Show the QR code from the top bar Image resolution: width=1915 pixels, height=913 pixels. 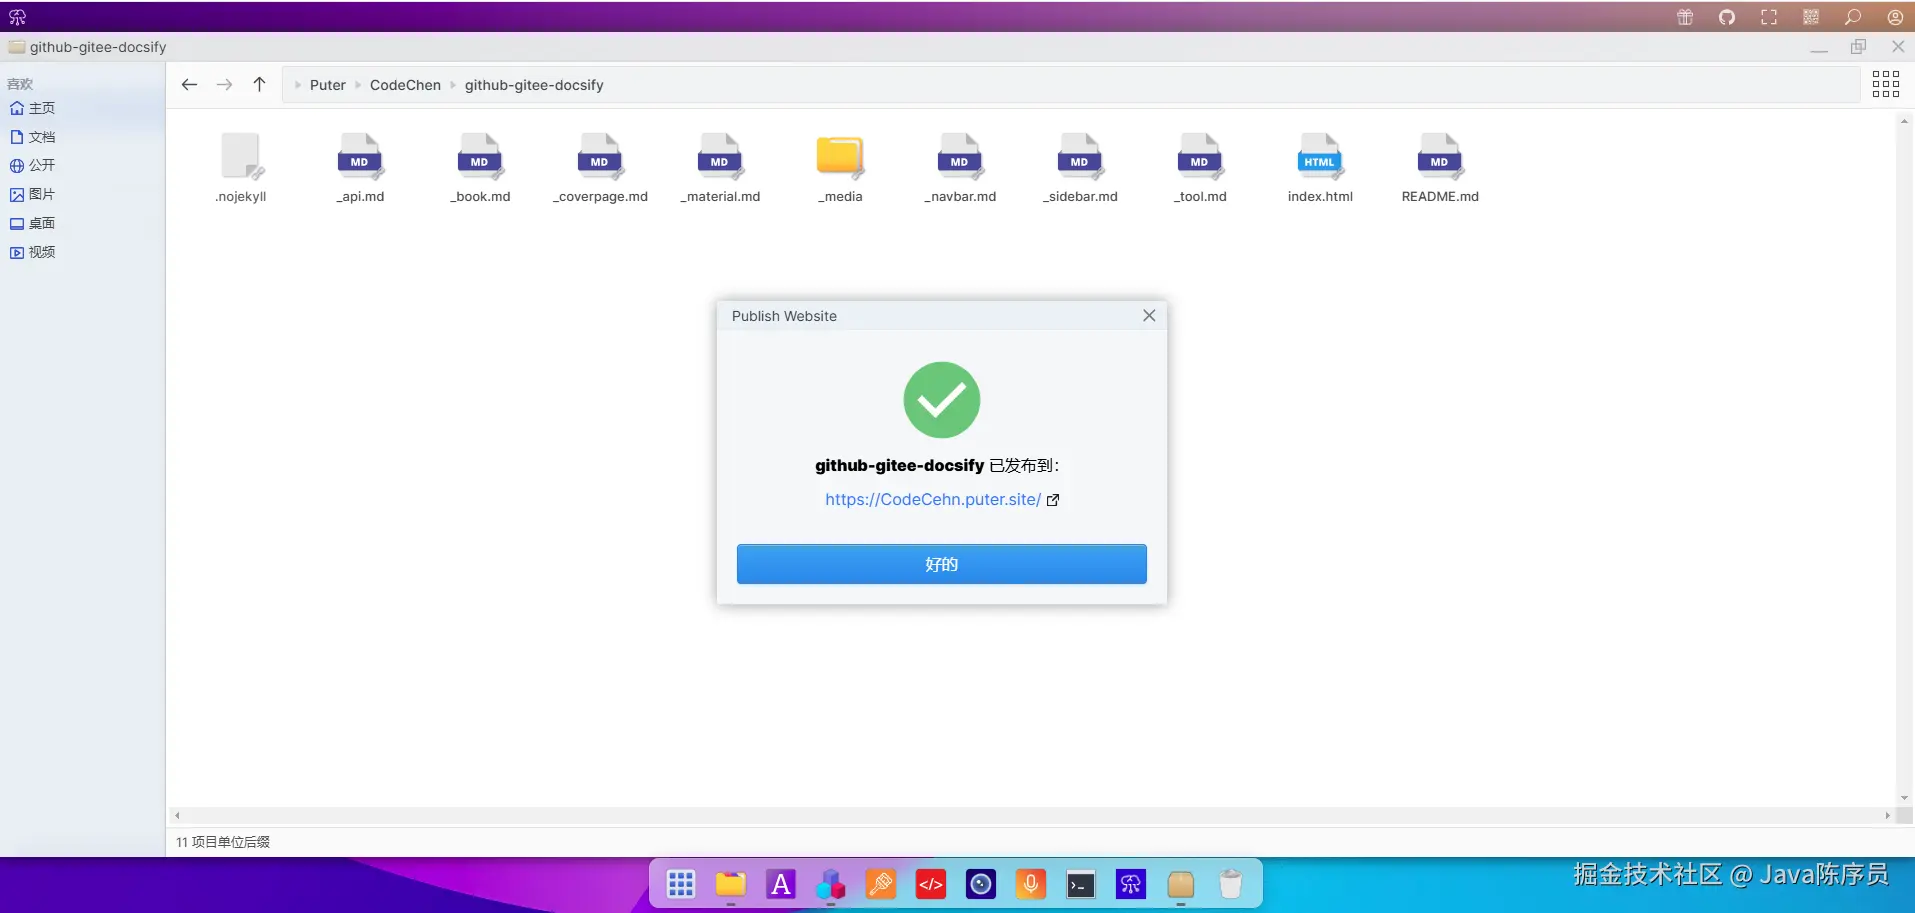tap(1811, 17)
